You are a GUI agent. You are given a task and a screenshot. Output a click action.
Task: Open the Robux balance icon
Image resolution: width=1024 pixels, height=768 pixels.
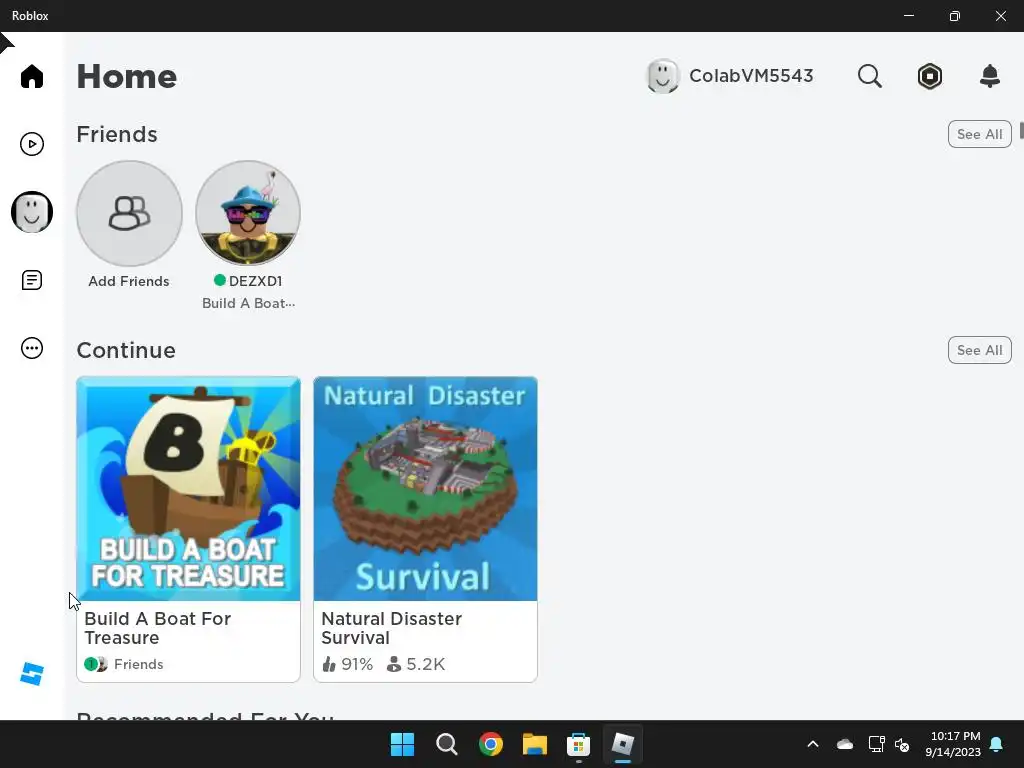929,76
